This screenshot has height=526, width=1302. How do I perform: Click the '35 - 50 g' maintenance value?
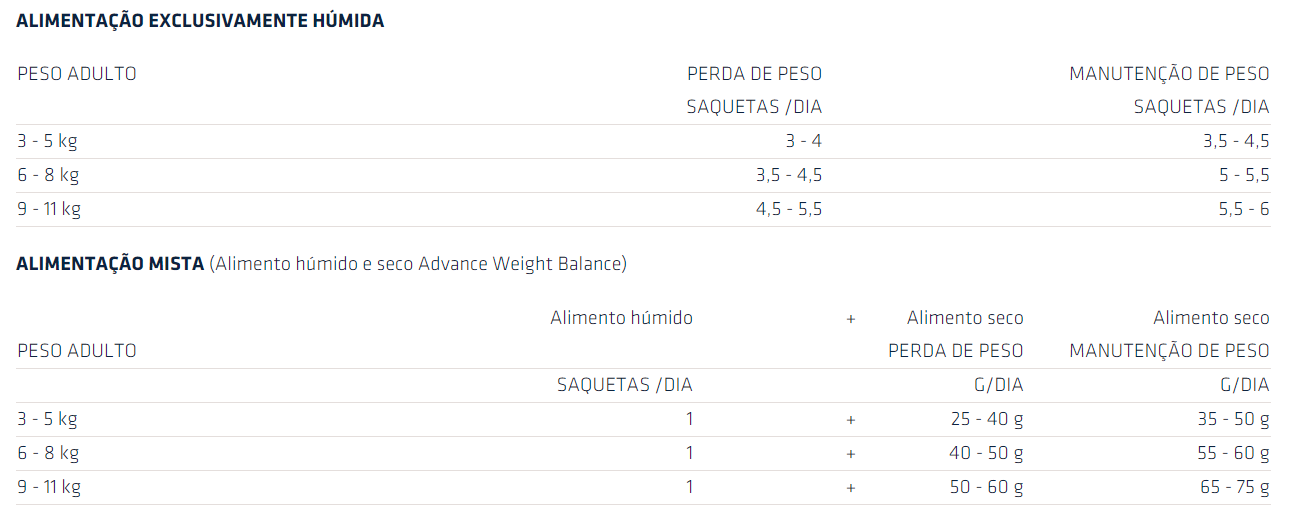(1233, 420)
